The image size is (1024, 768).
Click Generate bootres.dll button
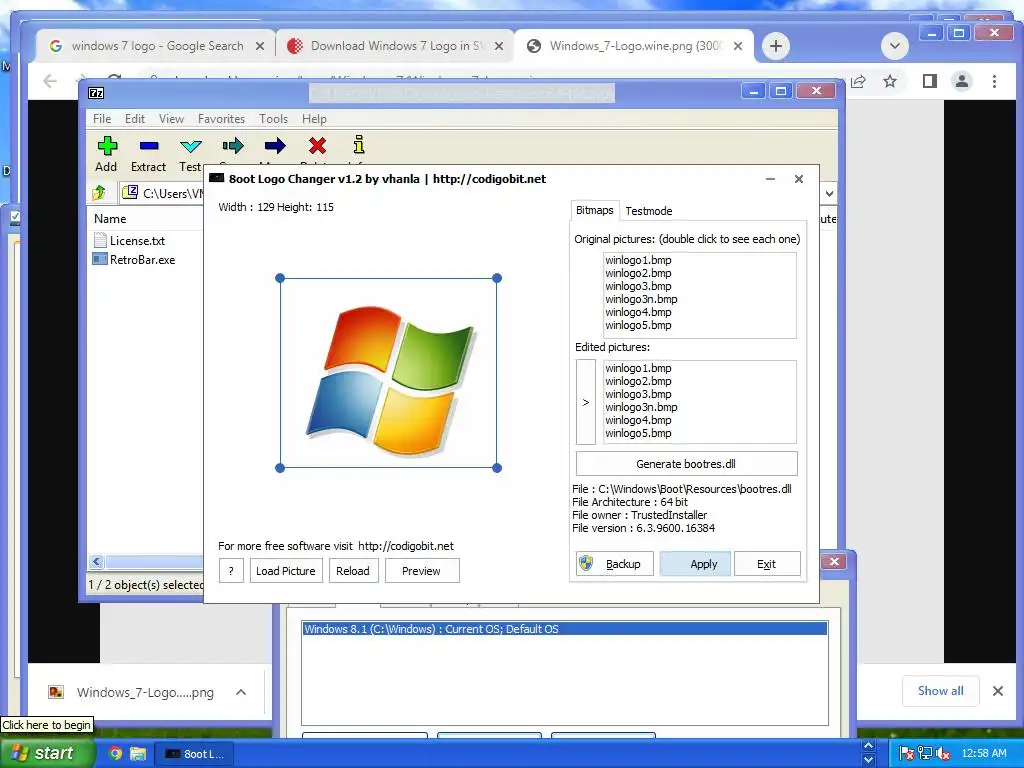point(686,464)
